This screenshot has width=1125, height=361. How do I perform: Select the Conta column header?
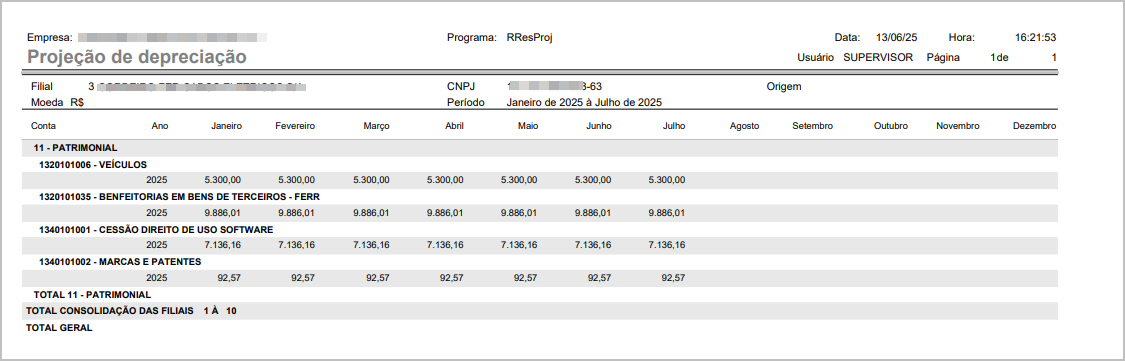44,126
